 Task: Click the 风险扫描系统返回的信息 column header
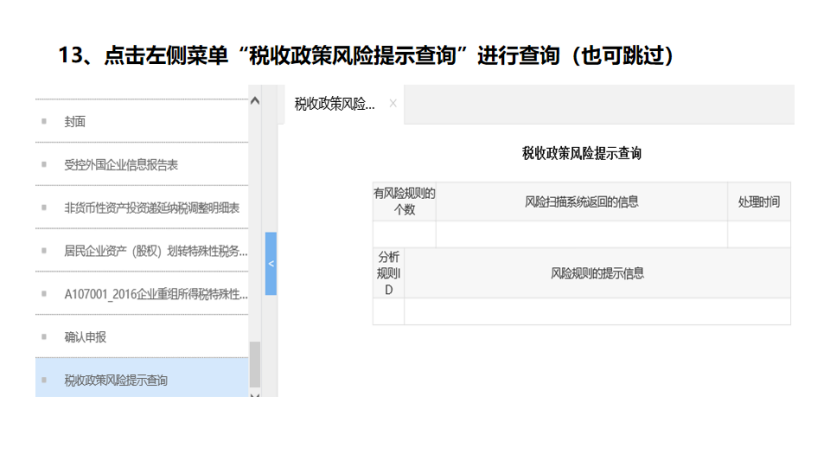point(581,201)
